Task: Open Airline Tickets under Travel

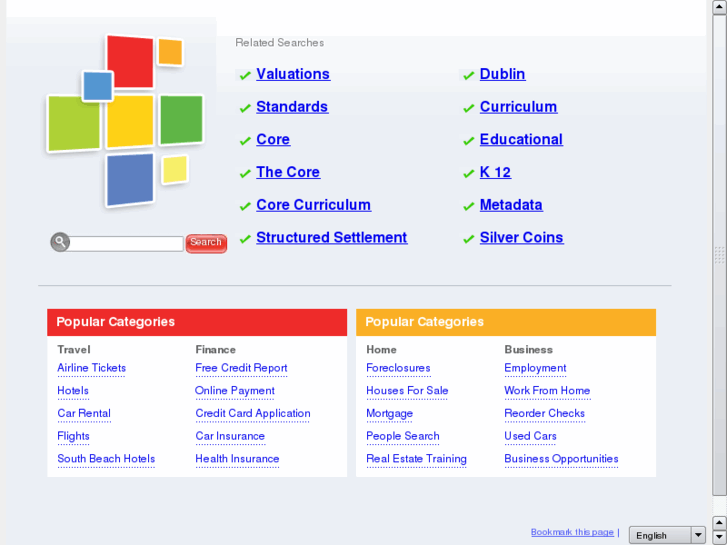Action: tap(91, 368)
